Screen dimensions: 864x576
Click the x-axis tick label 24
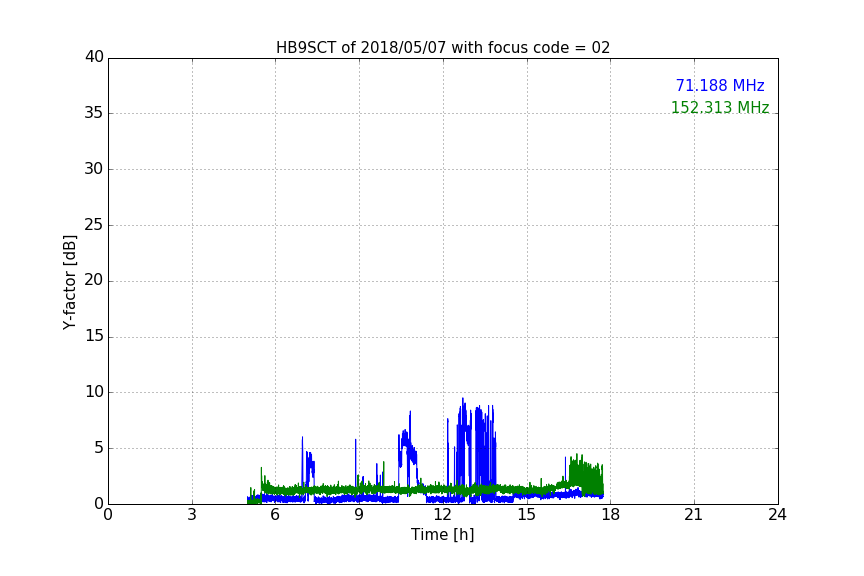777,515
